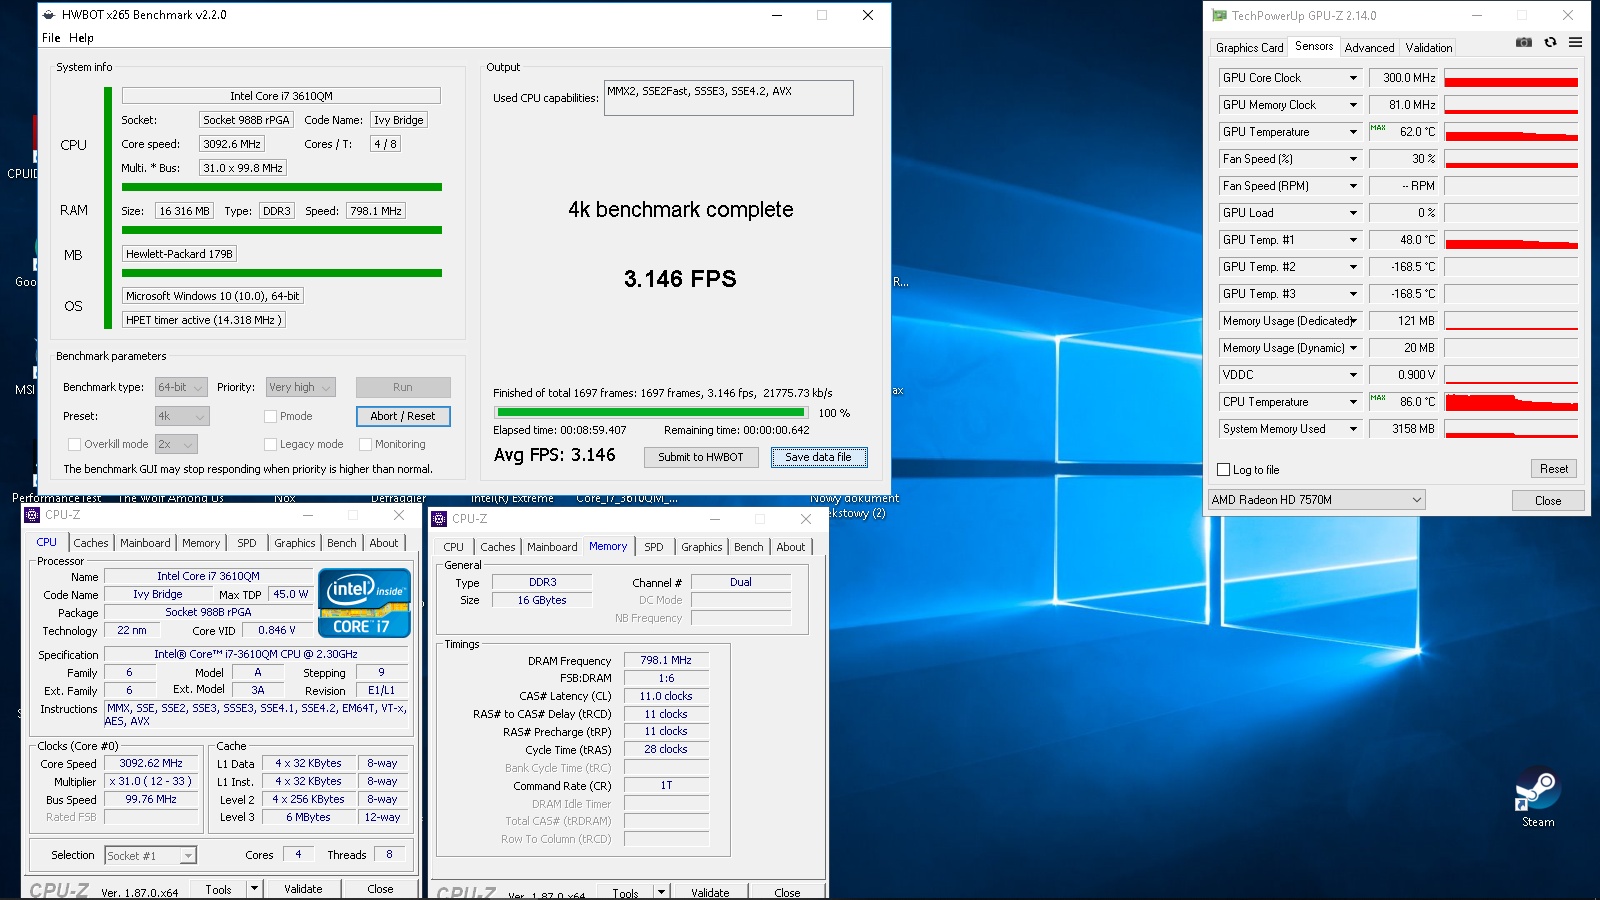Toggle the Monitoring checkbox
Image resolution: width=1600 pixels, height=900 pixels.
pyautogui.click(x=365, y=444)
